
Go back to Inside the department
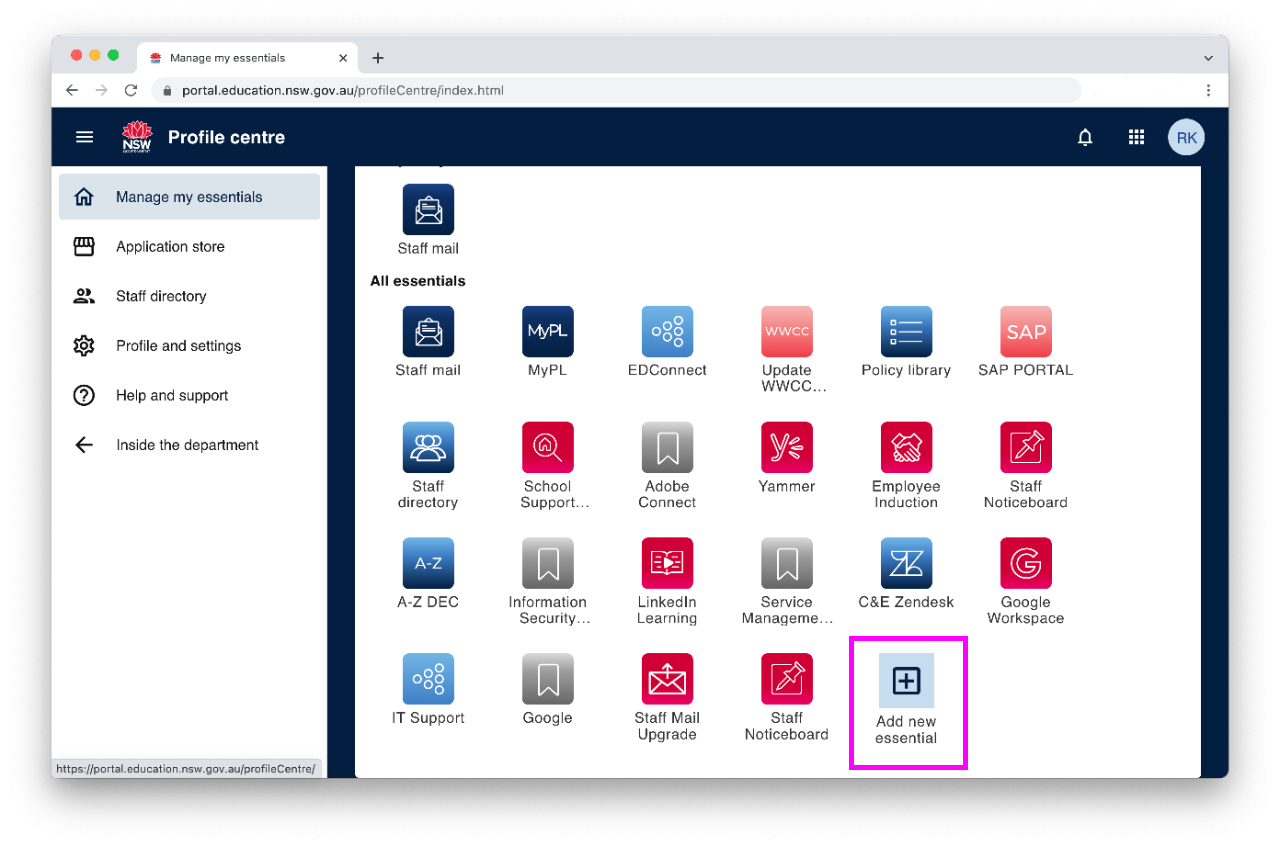[189, 445]
